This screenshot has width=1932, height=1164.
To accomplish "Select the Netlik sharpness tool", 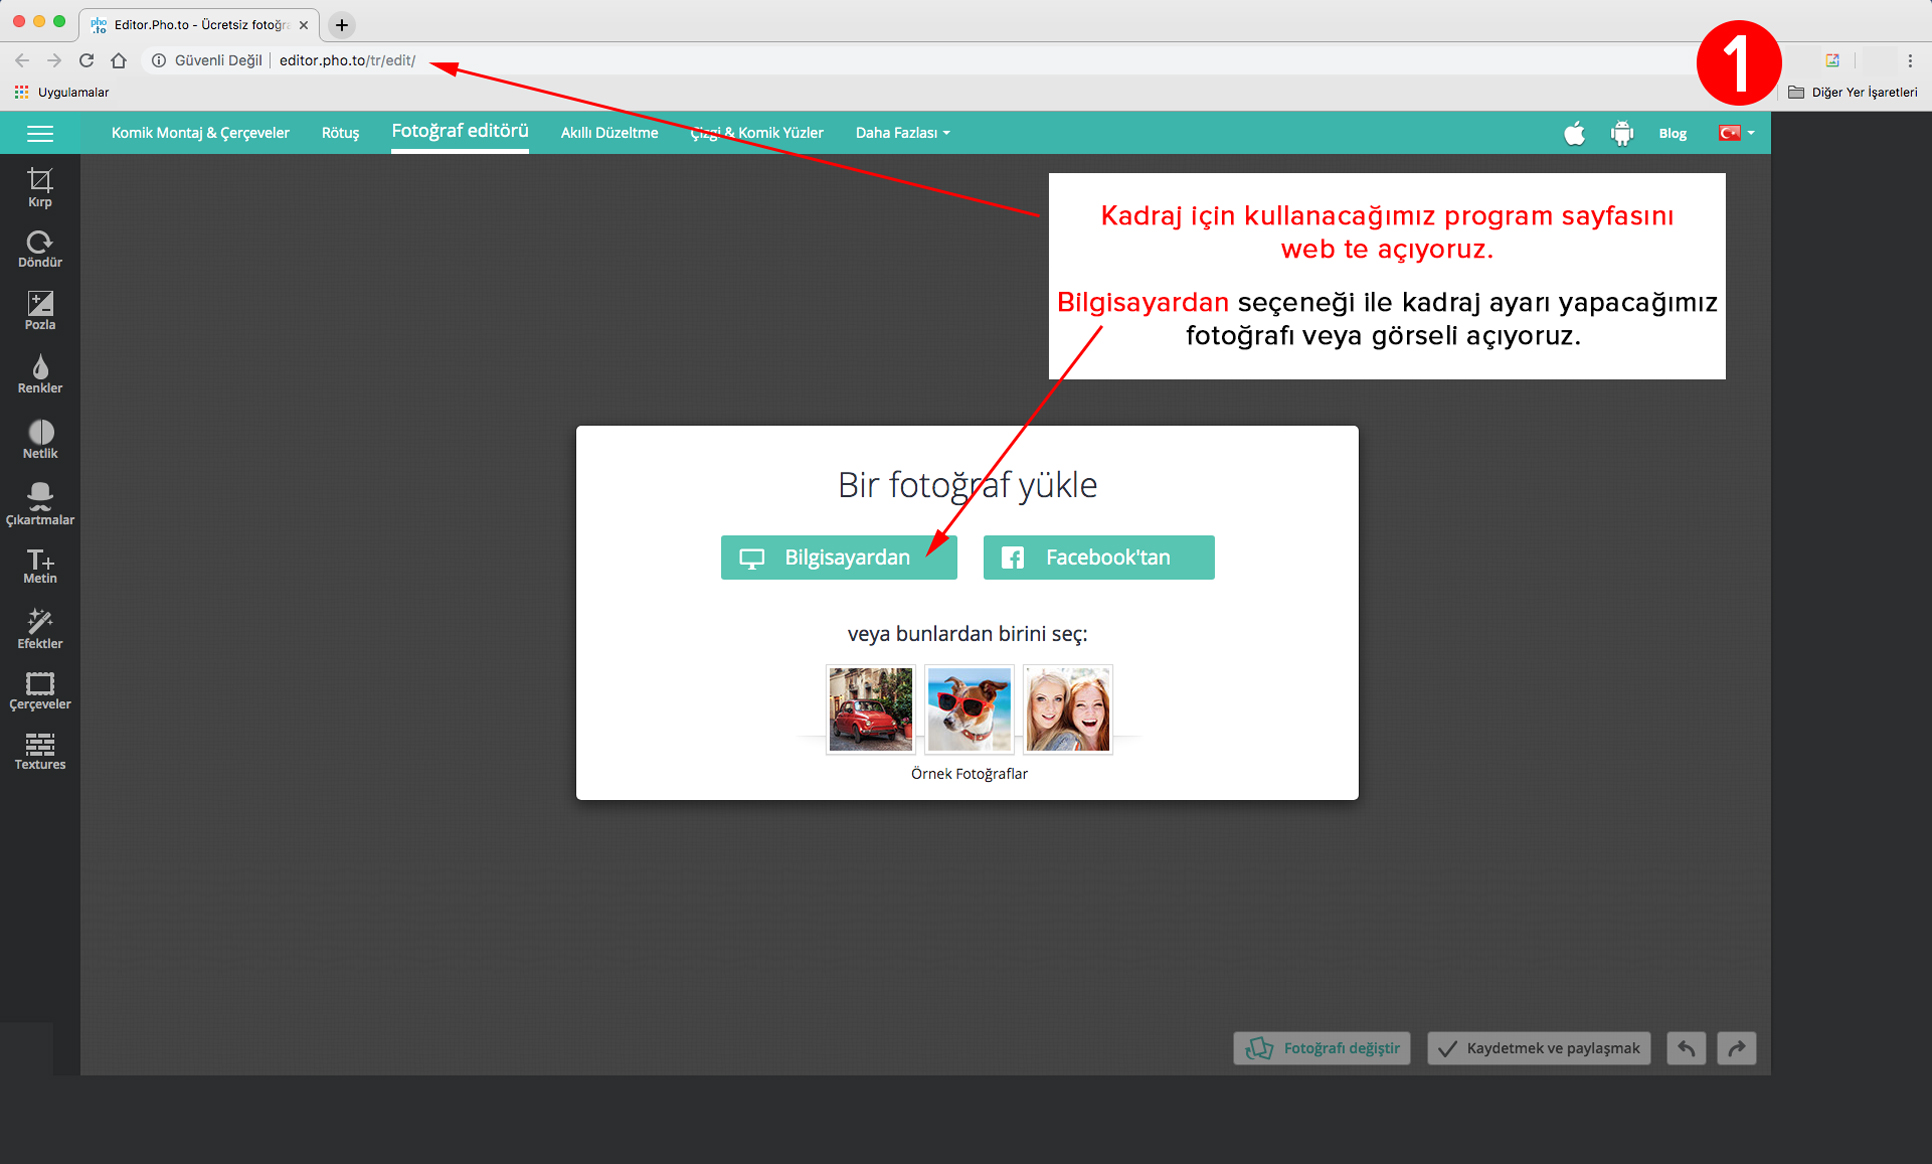I will click(40, 439).
